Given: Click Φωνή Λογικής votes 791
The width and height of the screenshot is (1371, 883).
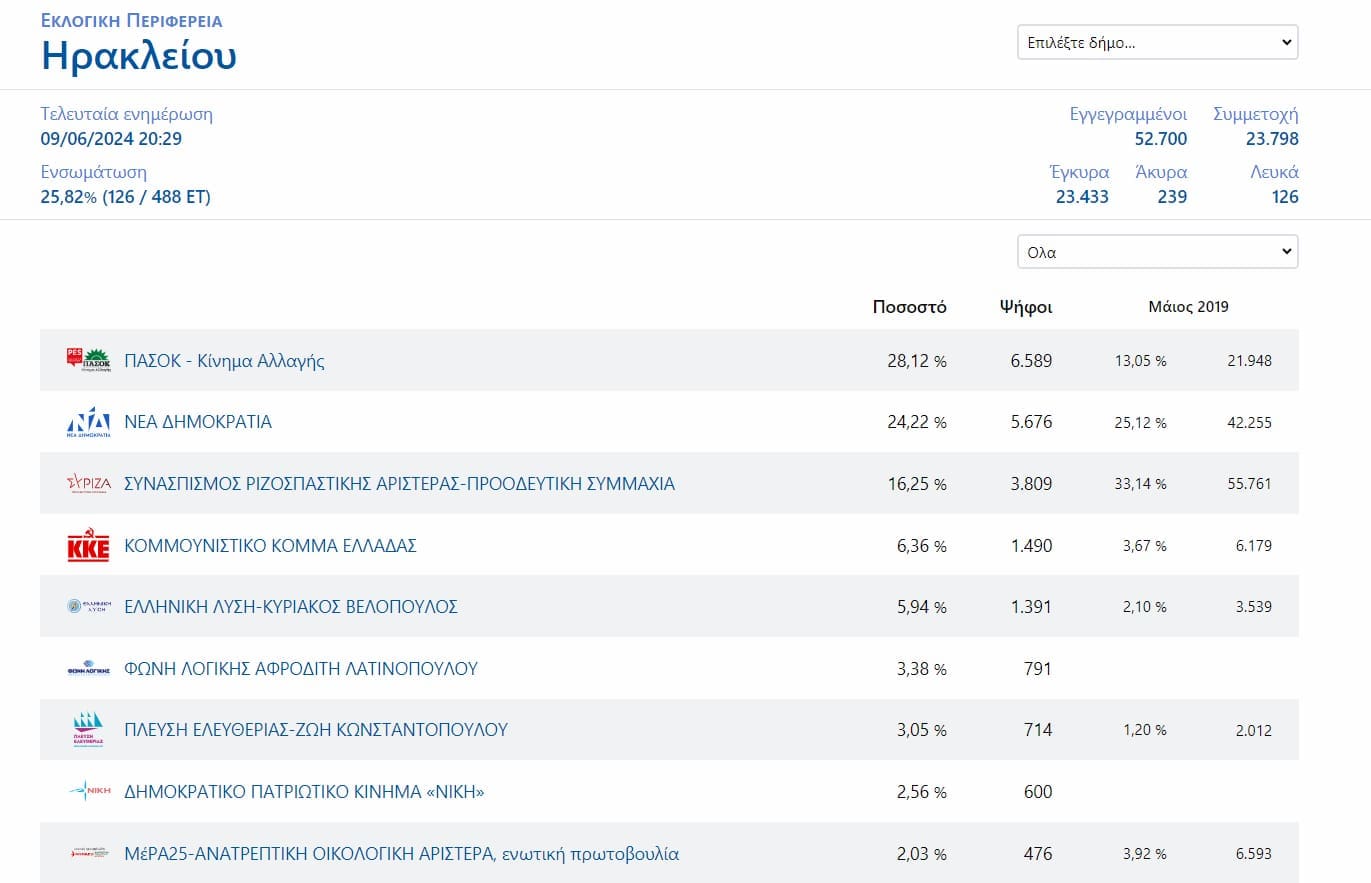Looking at the screenshot, I should point(1038,668).
